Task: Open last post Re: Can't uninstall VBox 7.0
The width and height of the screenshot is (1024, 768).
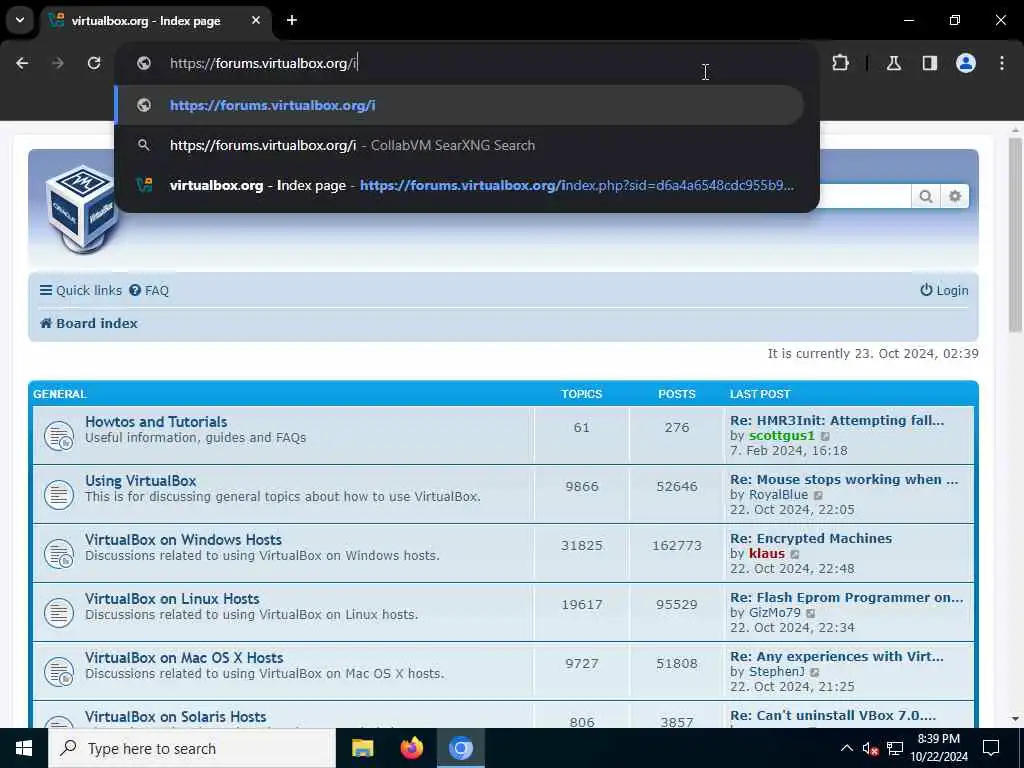Action: pos(833,715)
